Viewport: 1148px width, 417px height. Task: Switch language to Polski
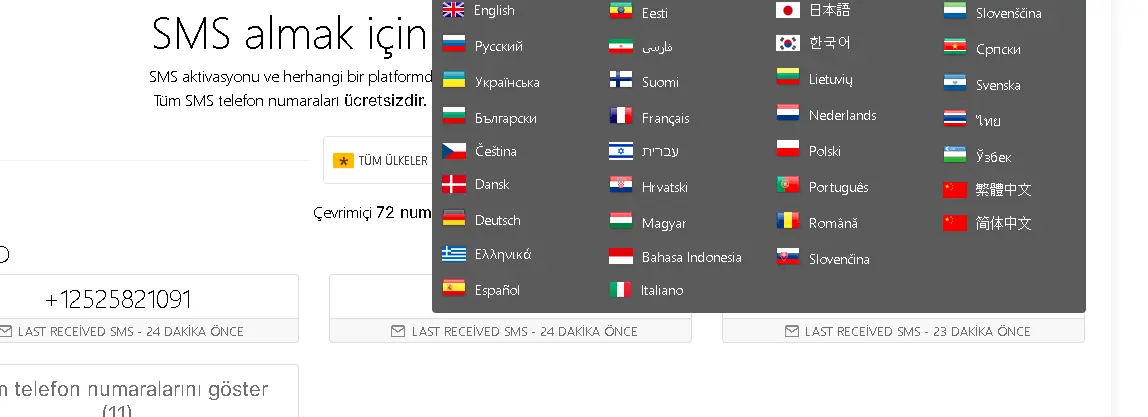point(824,151)
